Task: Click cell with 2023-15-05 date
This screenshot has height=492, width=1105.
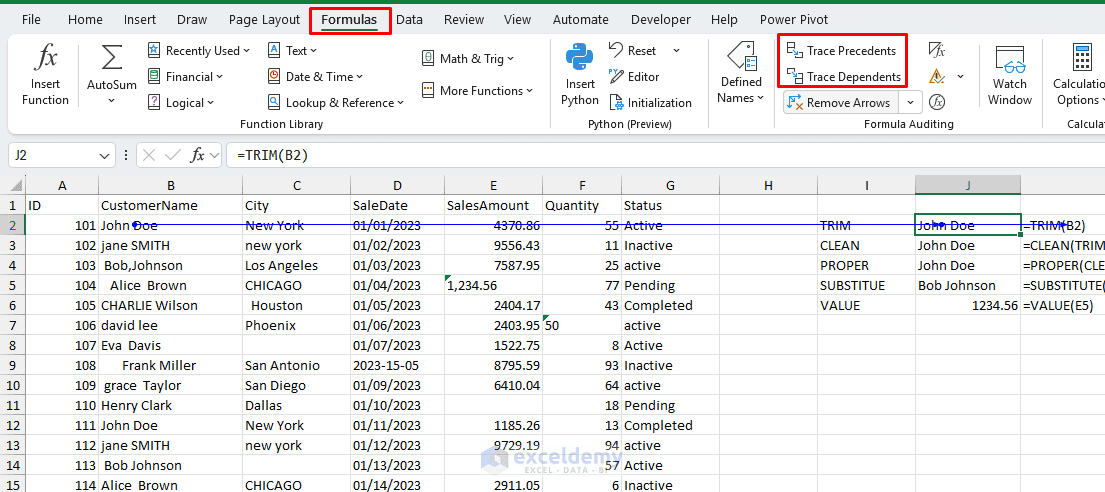Action: [397, 365]
